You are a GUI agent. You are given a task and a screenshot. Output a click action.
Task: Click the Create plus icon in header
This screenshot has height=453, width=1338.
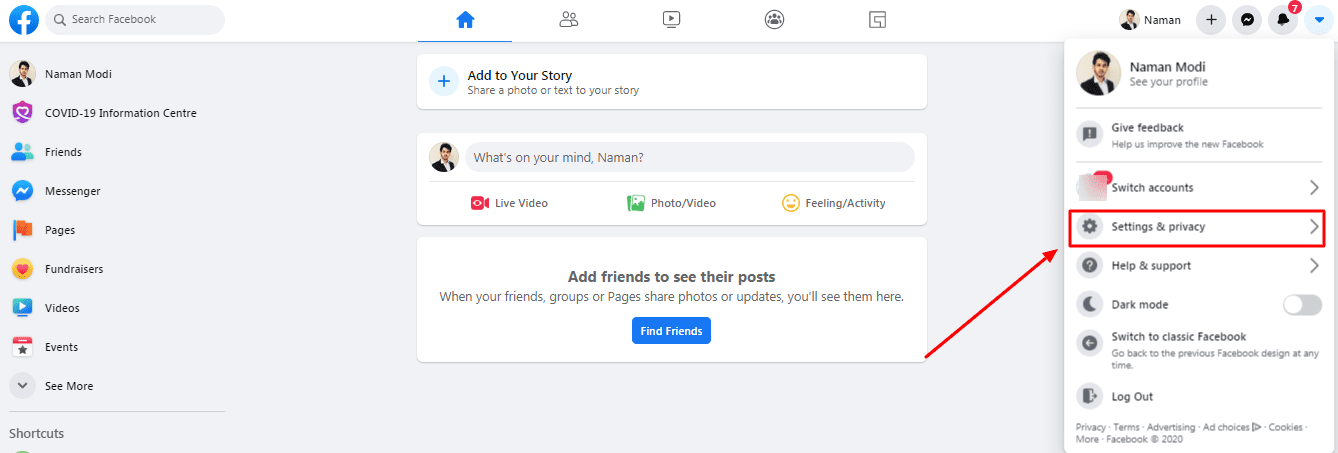(1211, 20)
